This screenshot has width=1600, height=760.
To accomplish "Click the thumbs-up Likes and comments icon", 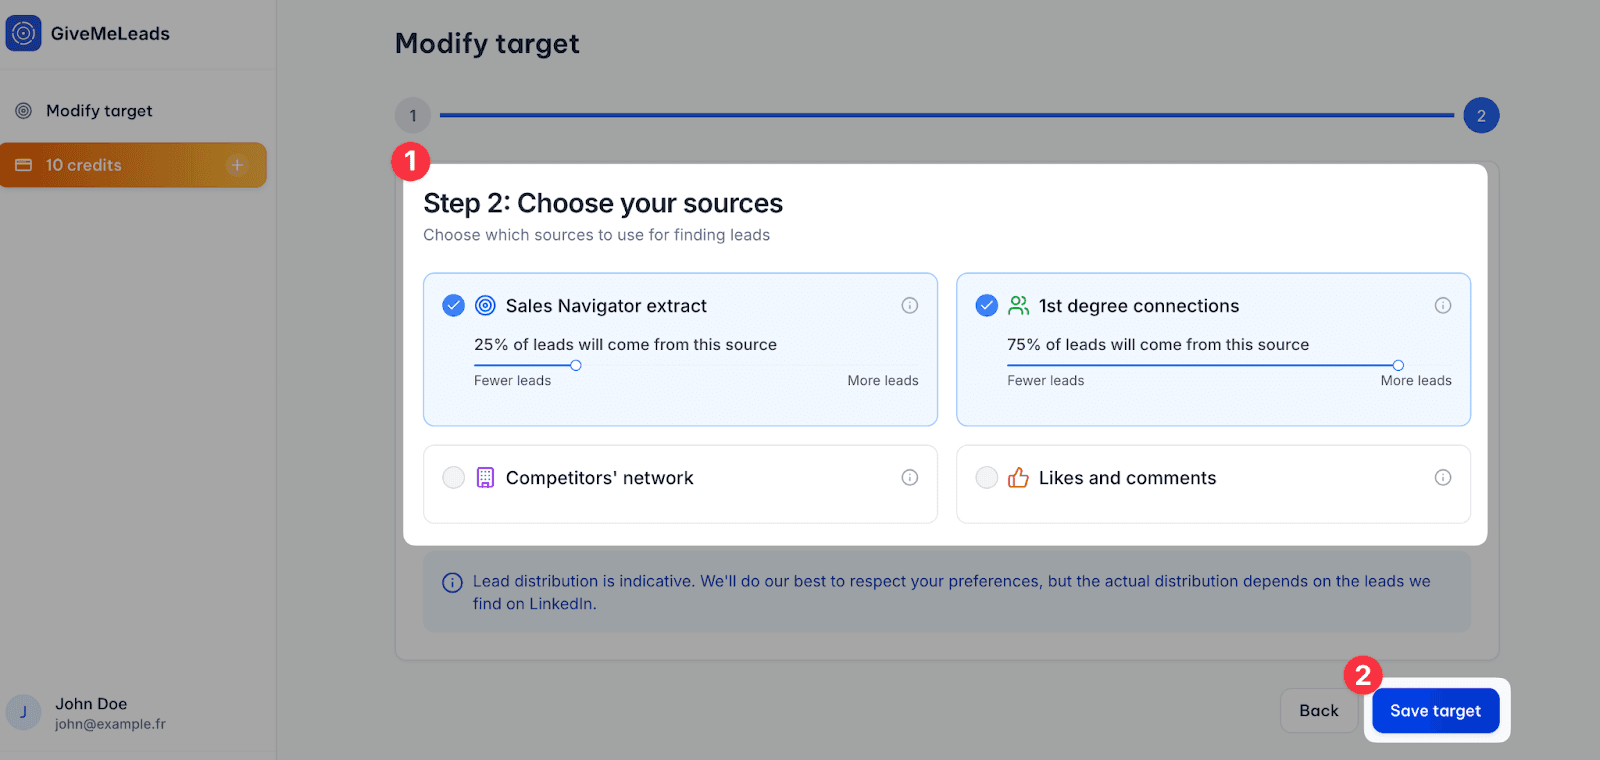I will coord(1019,478).
